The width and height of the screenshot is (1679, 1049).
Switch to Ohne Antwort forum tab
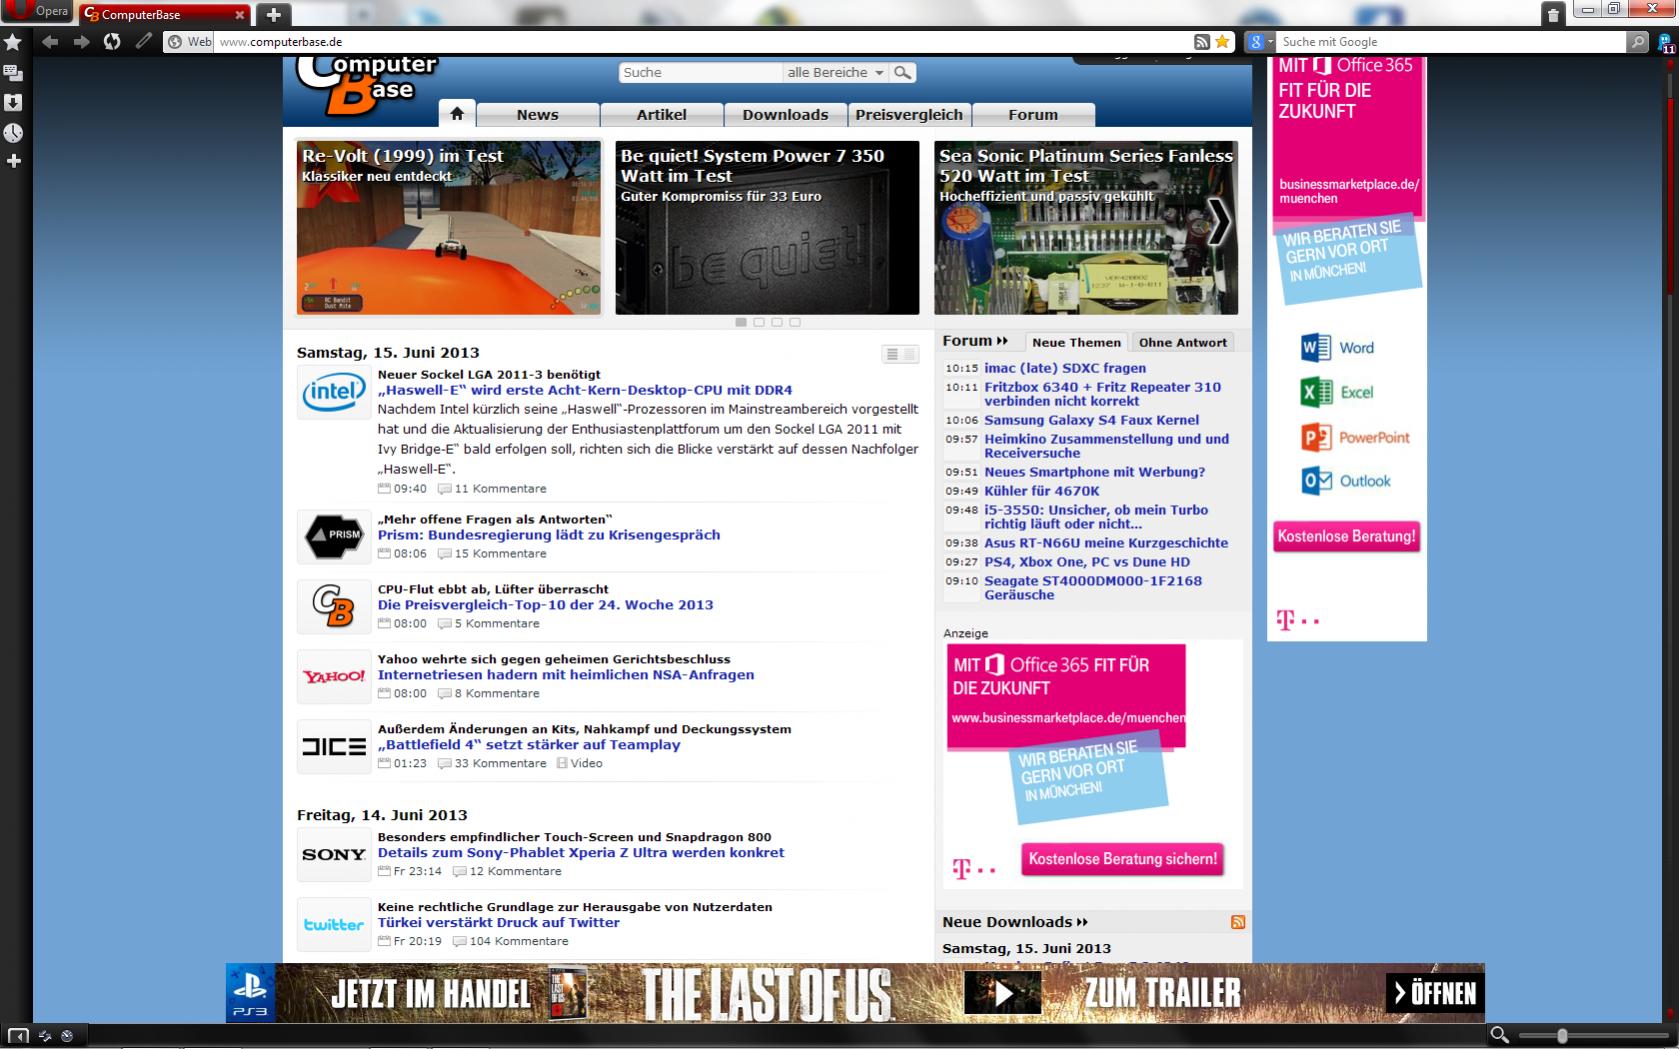[x=1182, y=342]
